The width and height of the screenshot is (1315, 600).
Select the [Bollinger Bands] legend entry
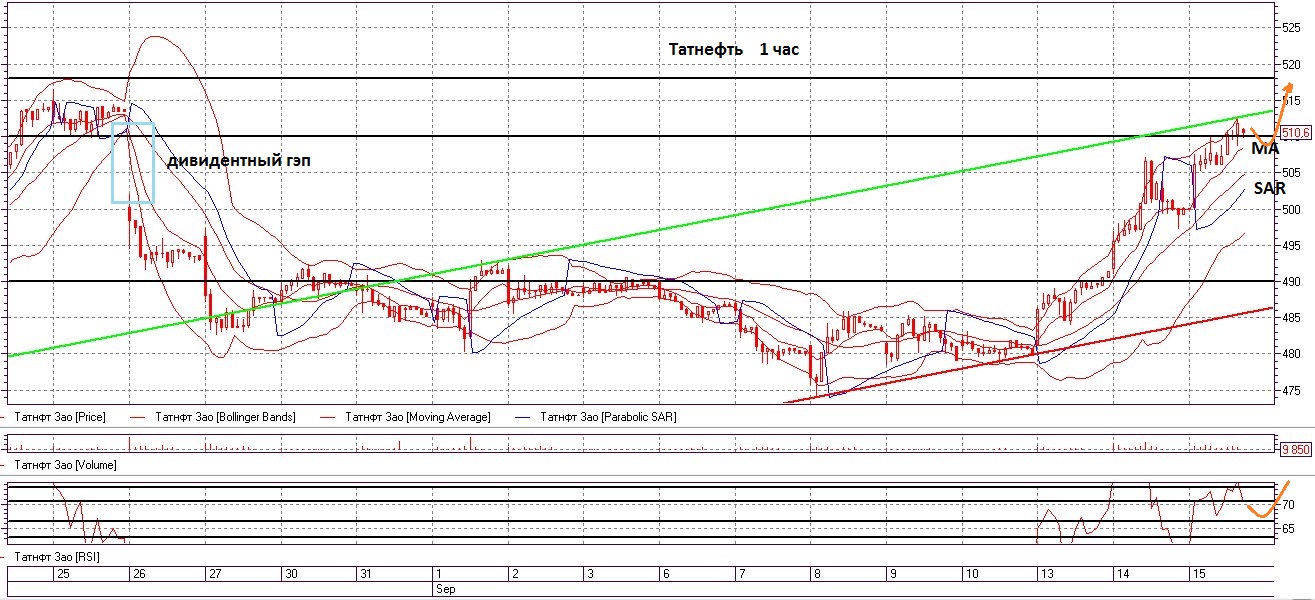click(x=225, y=417)
